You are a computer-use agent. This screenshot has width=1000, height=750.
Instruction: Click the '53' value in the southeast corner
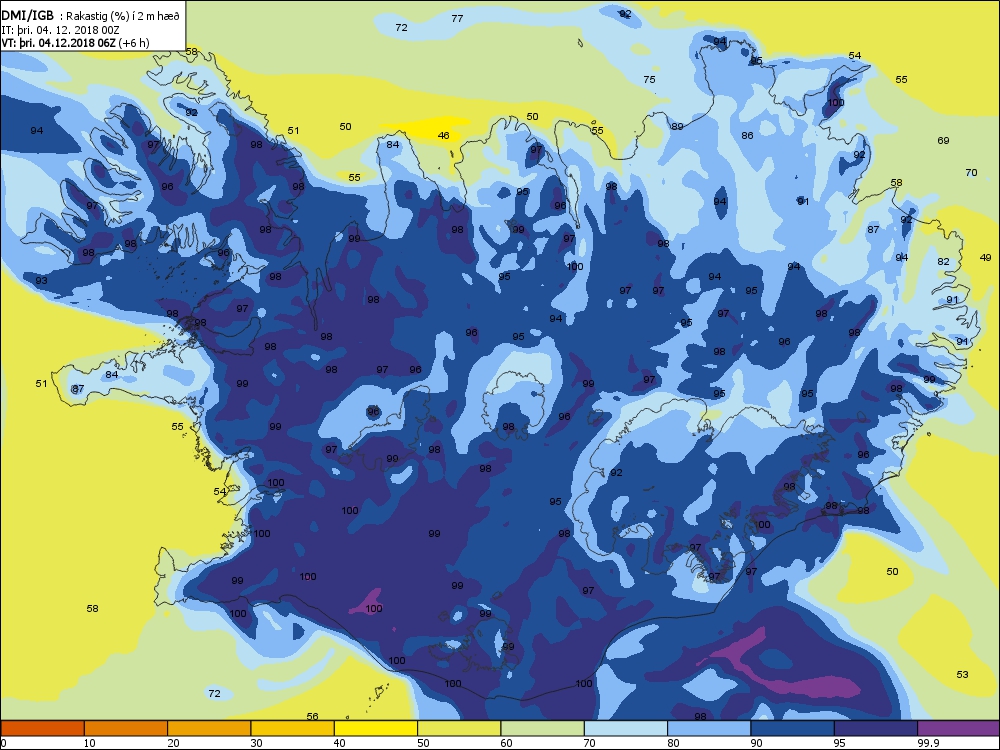[x=962, y=674]
